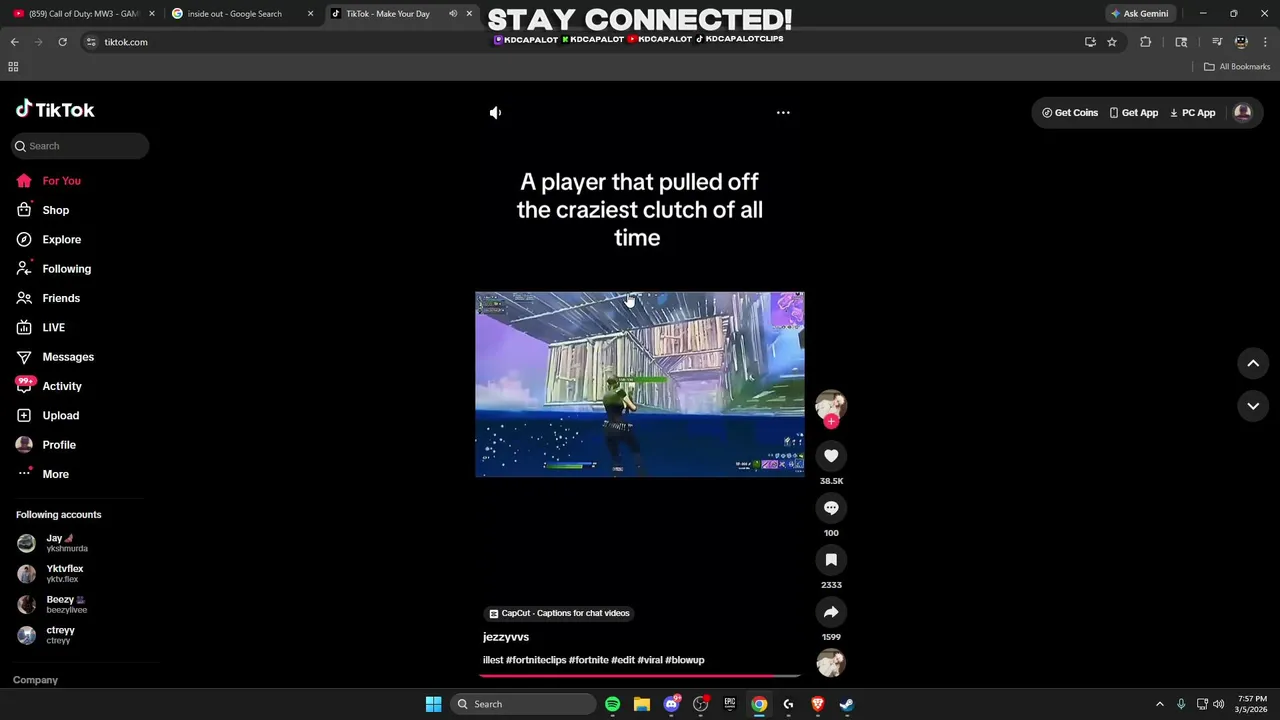The width and height of the screenshot is (1280, 720).
Task: Click the #fortniteclips hashtag
Action: point(536,660)
